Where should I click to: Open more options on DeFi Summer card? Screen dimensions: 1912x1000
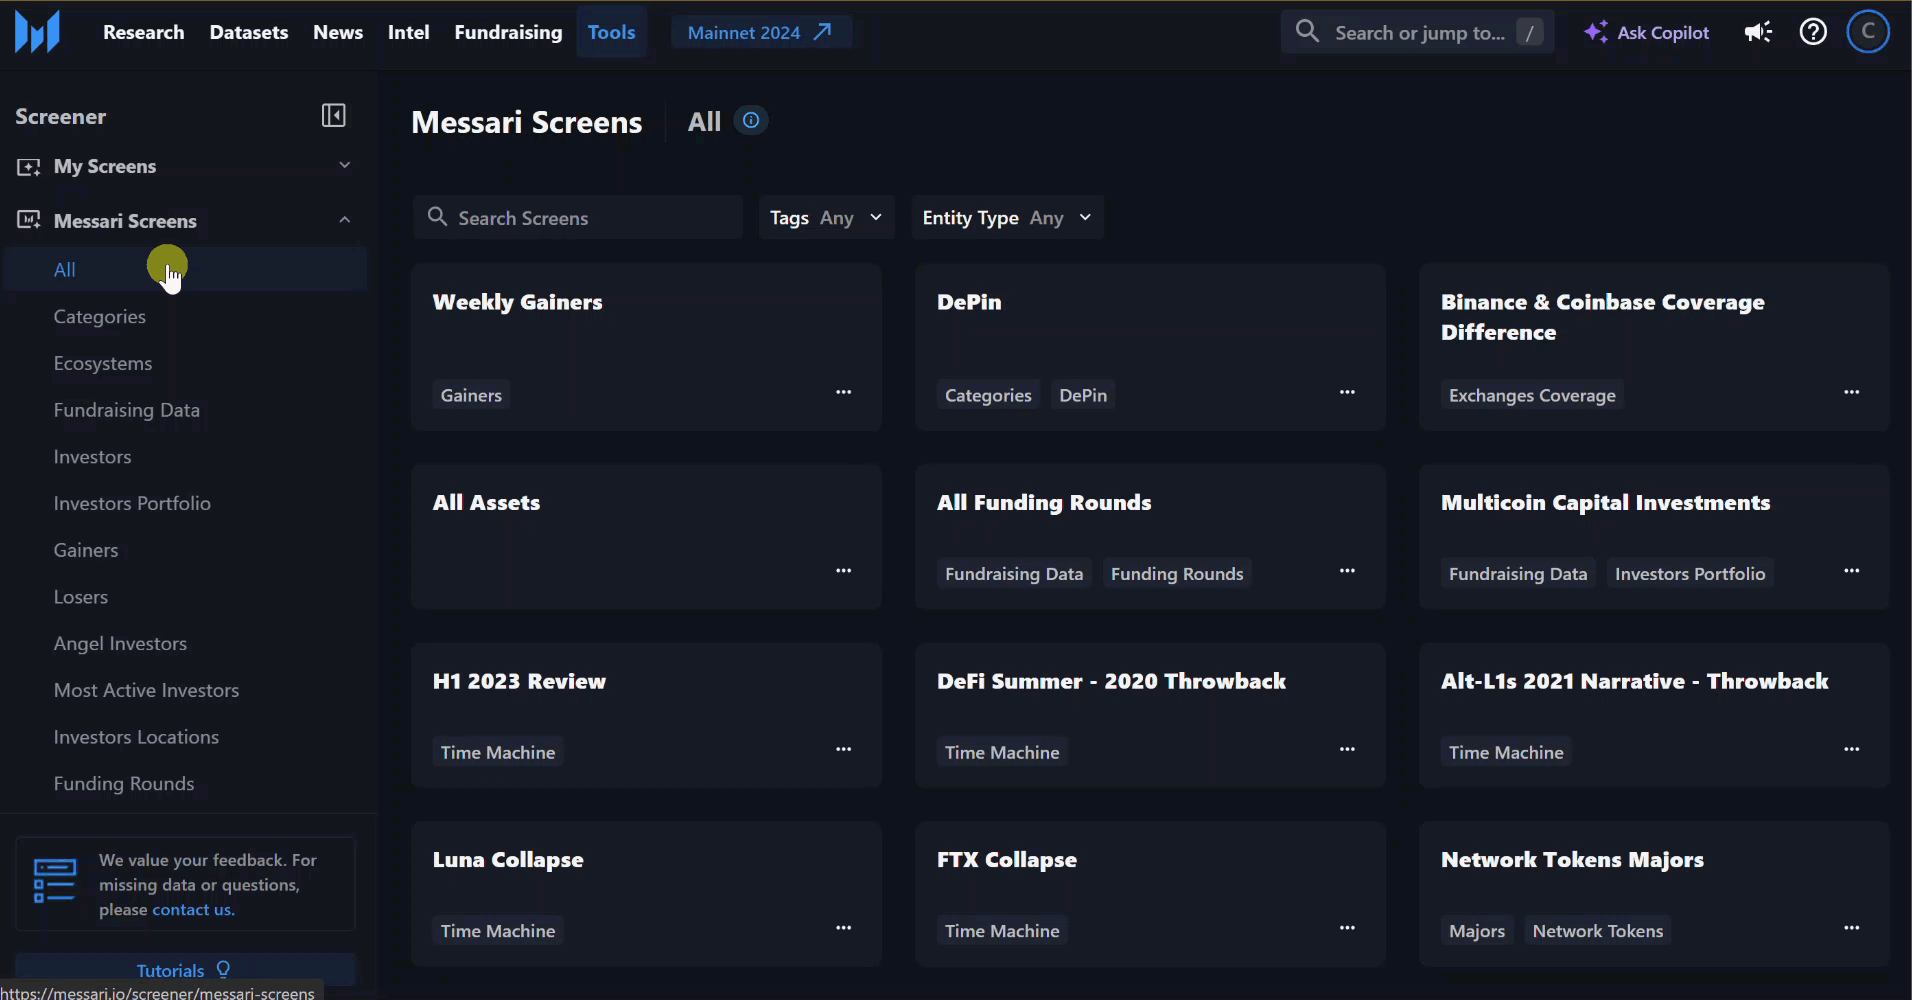(1348, 749)
